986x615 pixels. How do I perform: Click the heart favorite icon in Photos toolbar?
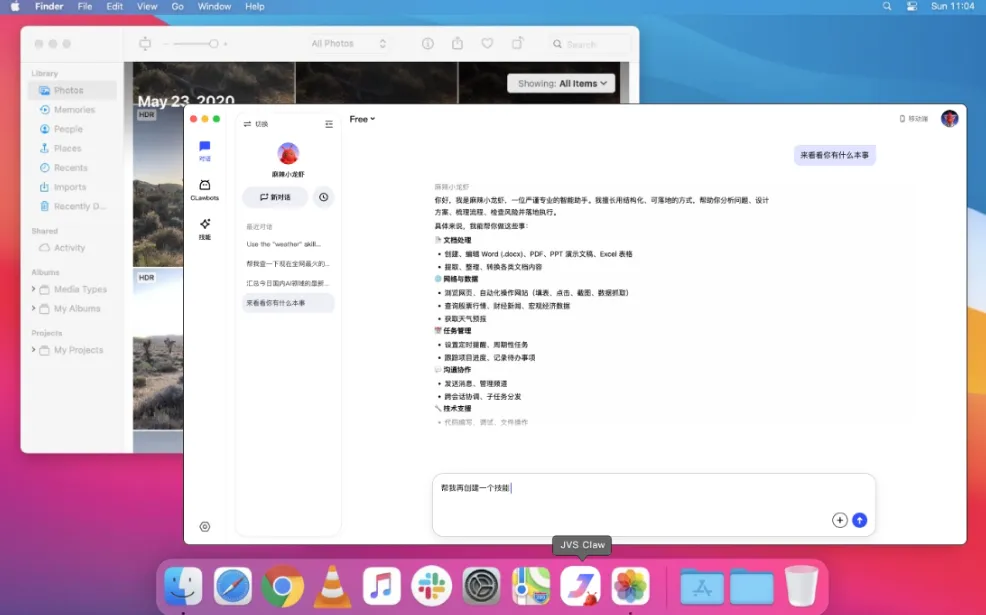coord(487,44)
